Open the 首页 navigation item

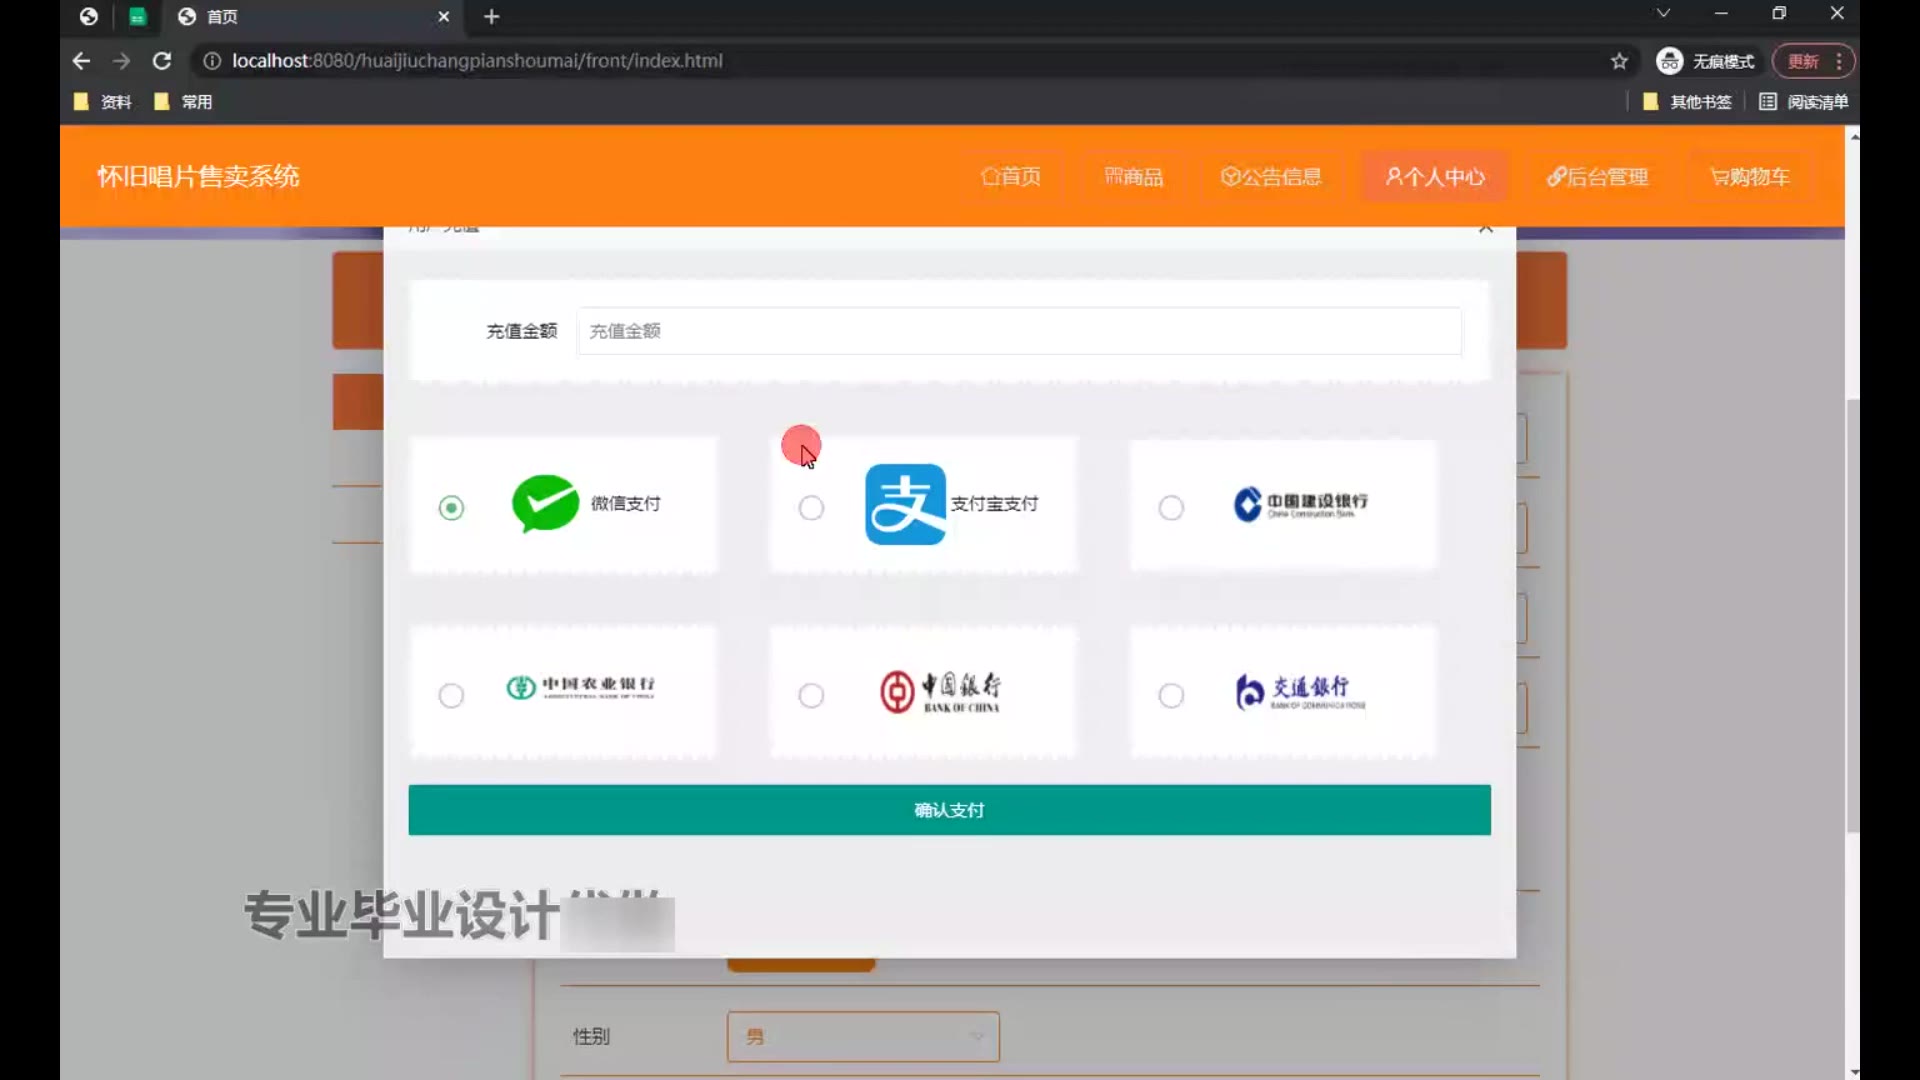pos(1011,177)
